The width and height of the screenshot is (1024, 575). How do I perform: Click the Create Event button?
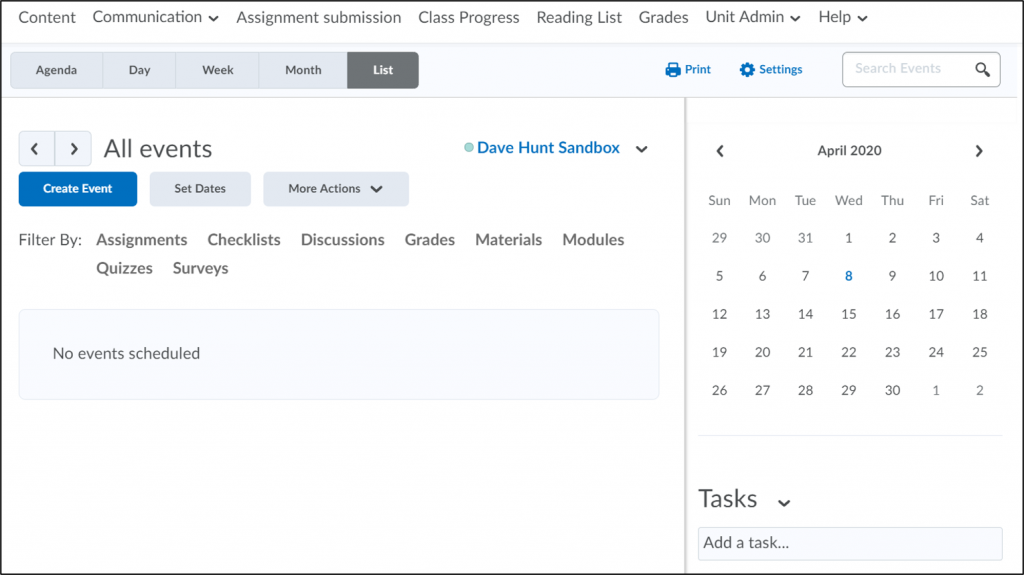77,189
